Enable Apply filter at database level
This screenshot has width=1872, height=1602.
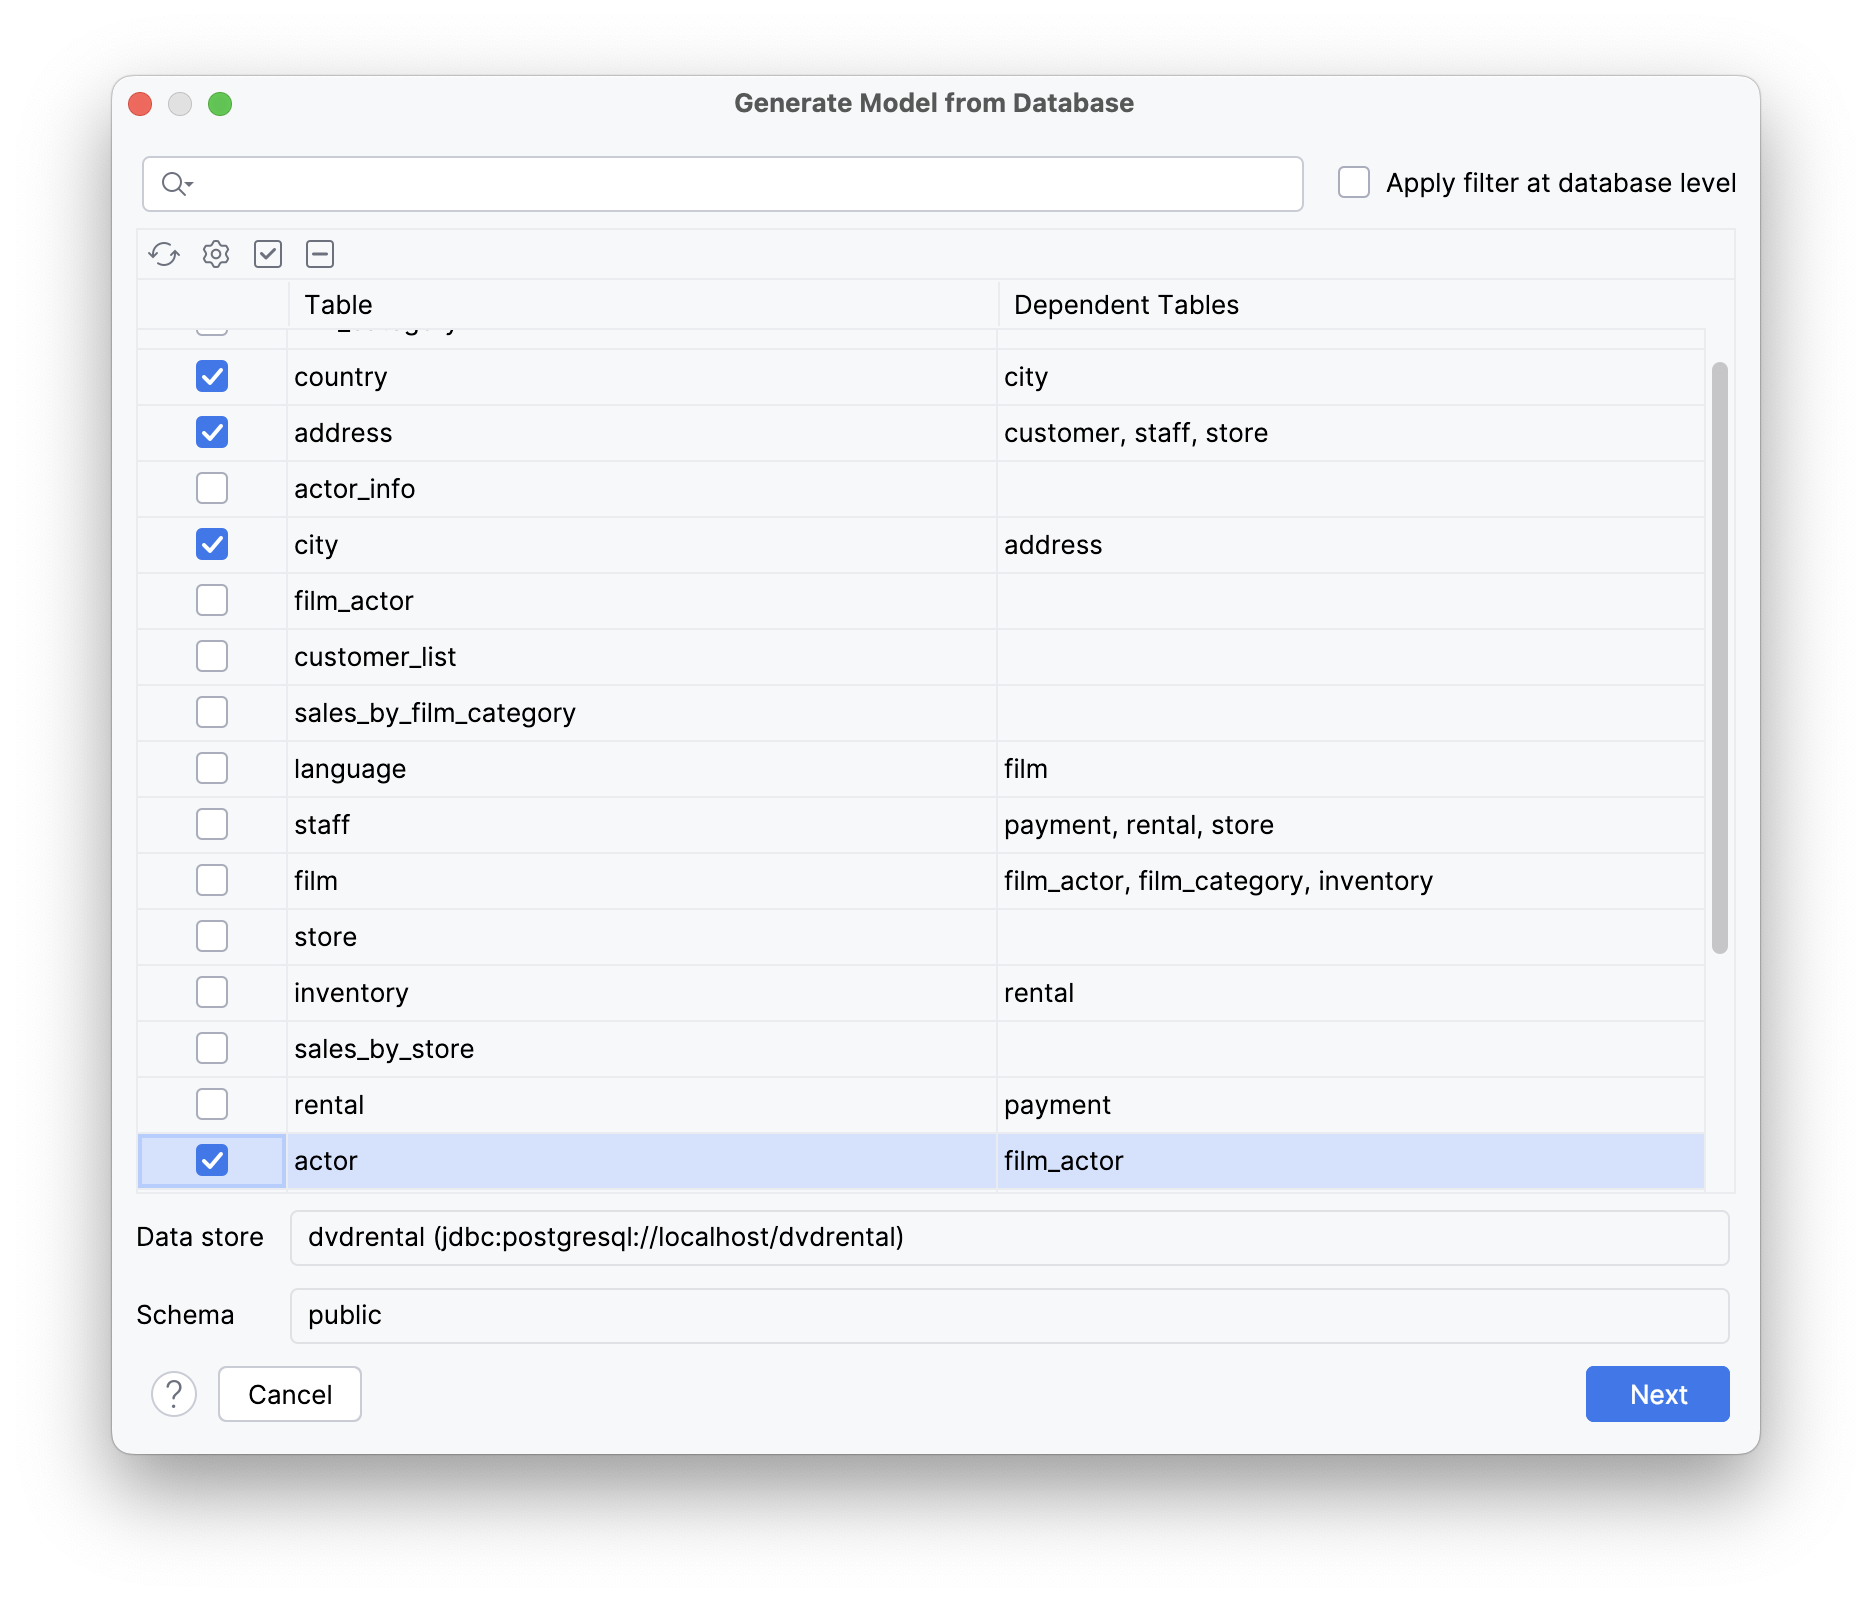click(x=1354, y=182)
